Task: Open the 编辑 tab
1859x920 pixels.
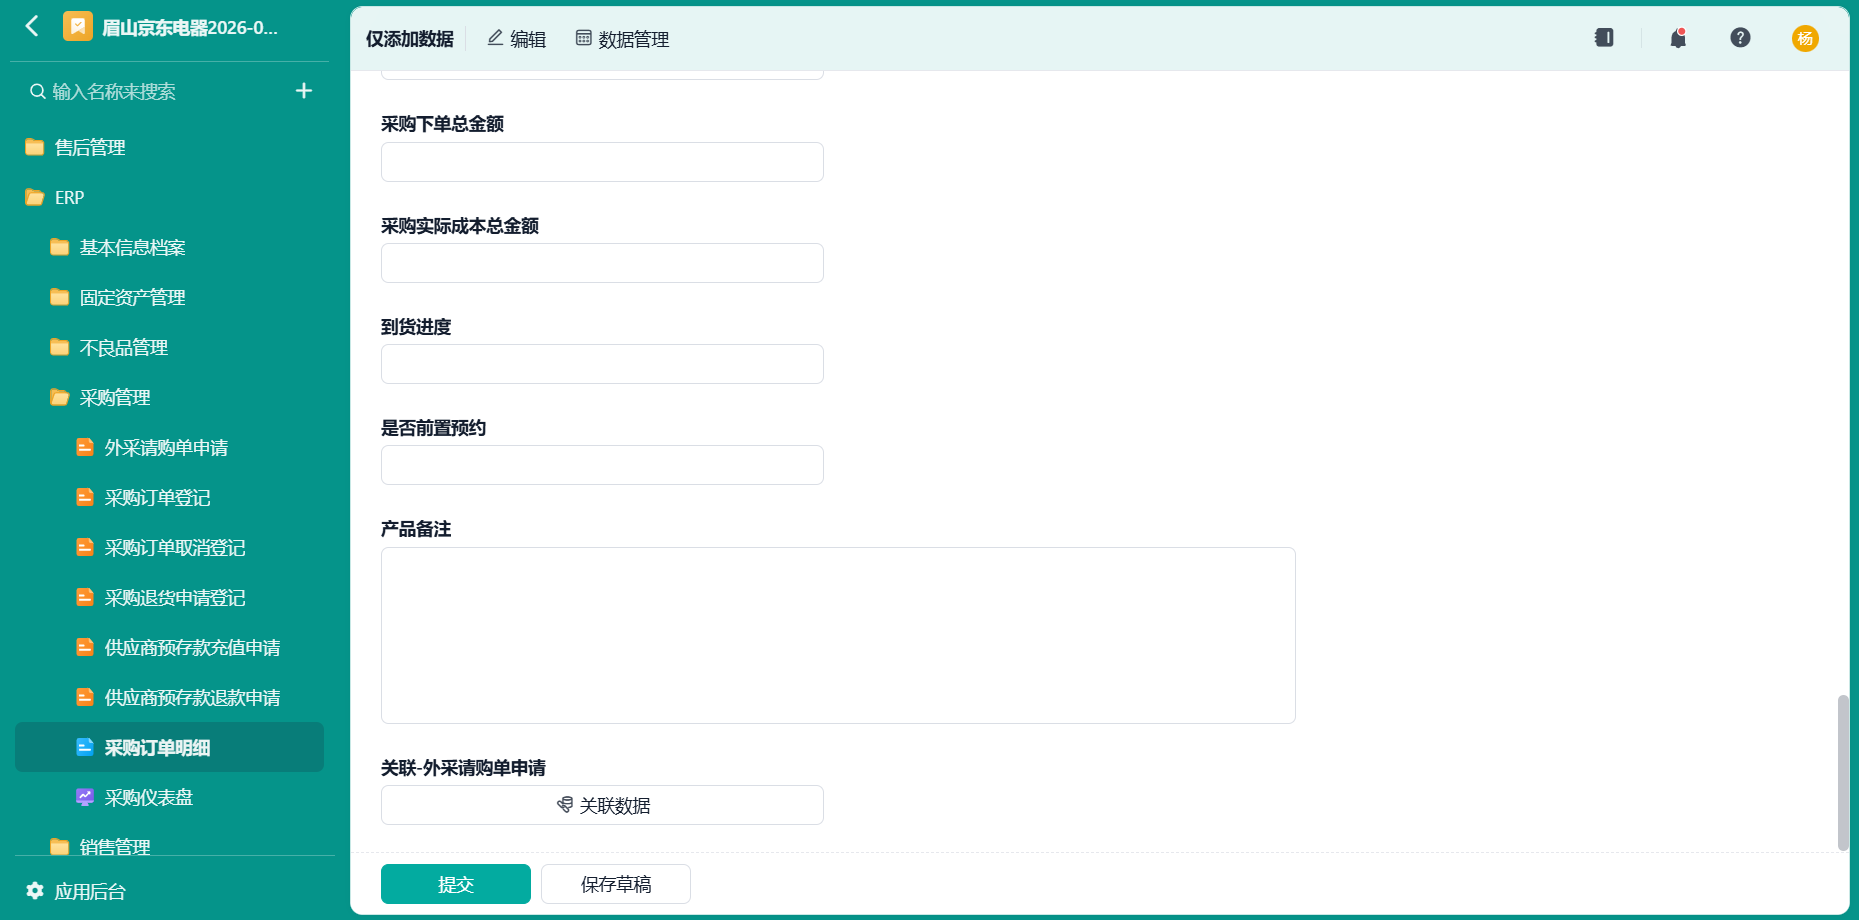Action: pyautogui.click(x=516, y=39)
